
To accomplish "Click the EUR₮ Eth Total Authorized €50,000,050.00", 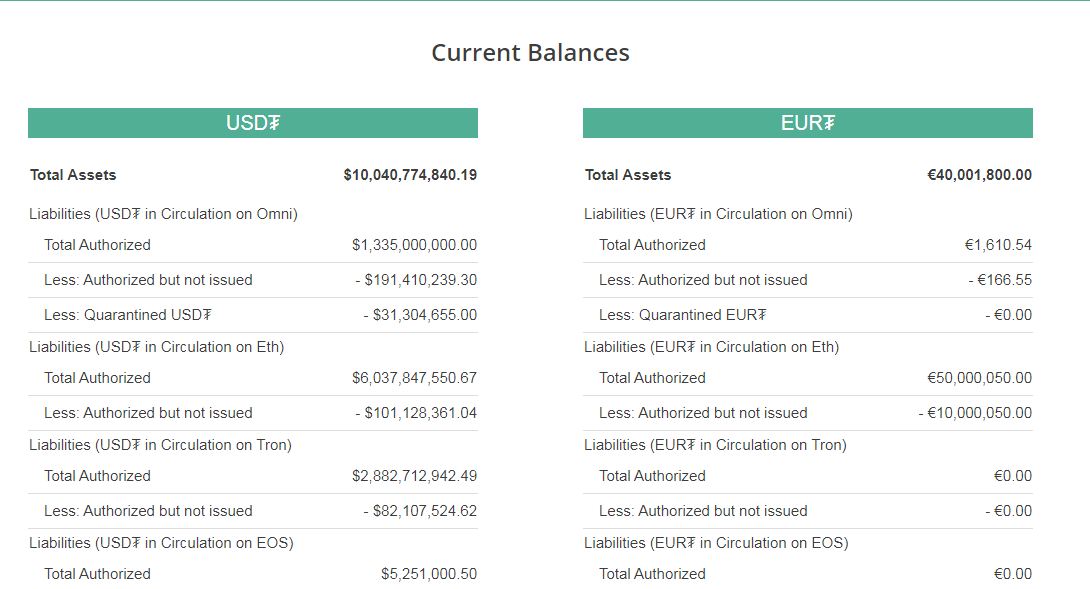I will click(x=979, y=378).
